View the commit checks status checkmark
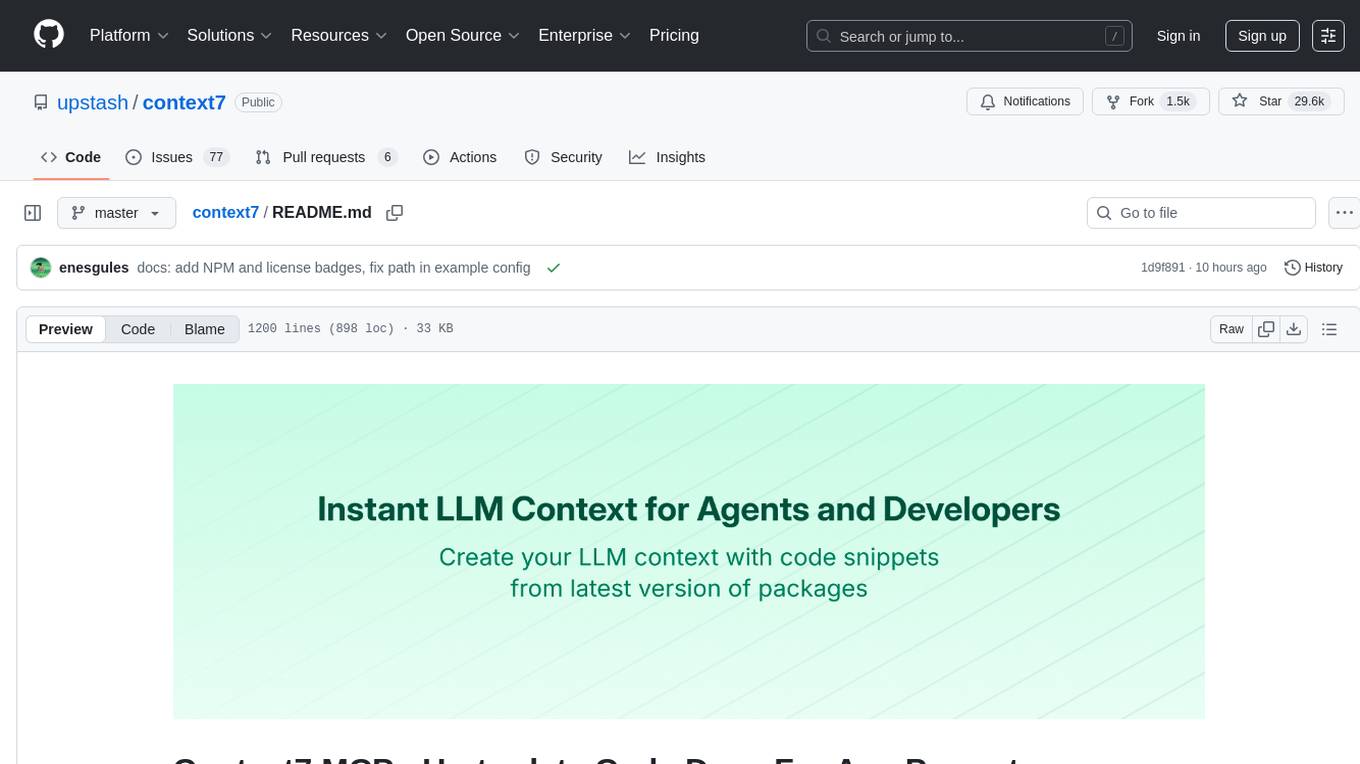The height and width of the screenshot is (764, 1360). pos(553,267)
